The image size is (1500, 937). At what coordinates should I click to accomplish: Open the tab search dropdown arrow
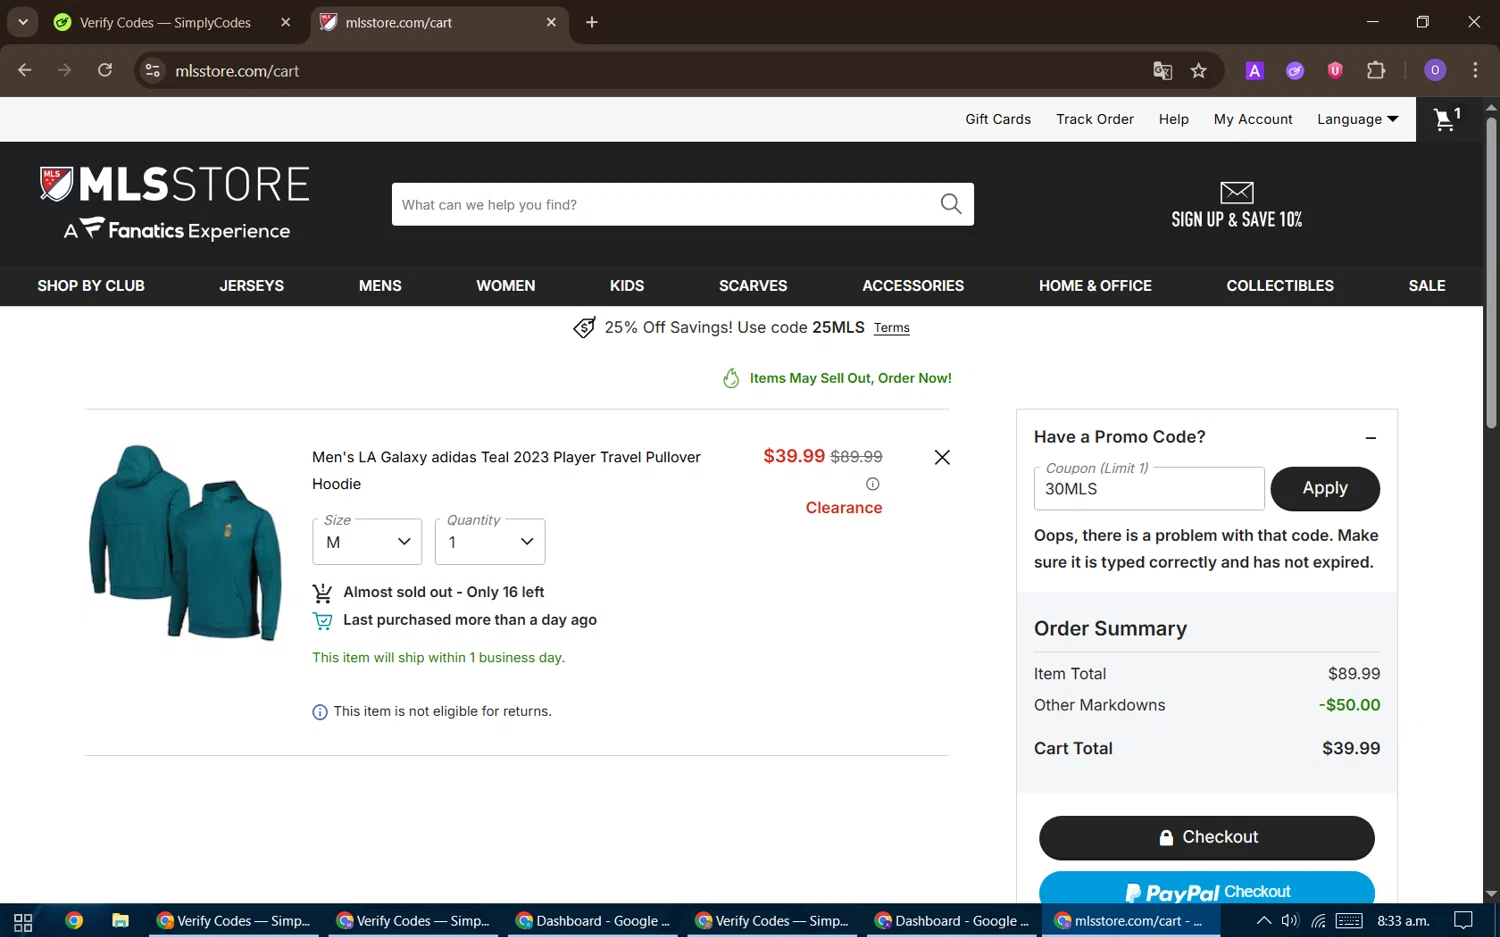(x=22, y=22)
